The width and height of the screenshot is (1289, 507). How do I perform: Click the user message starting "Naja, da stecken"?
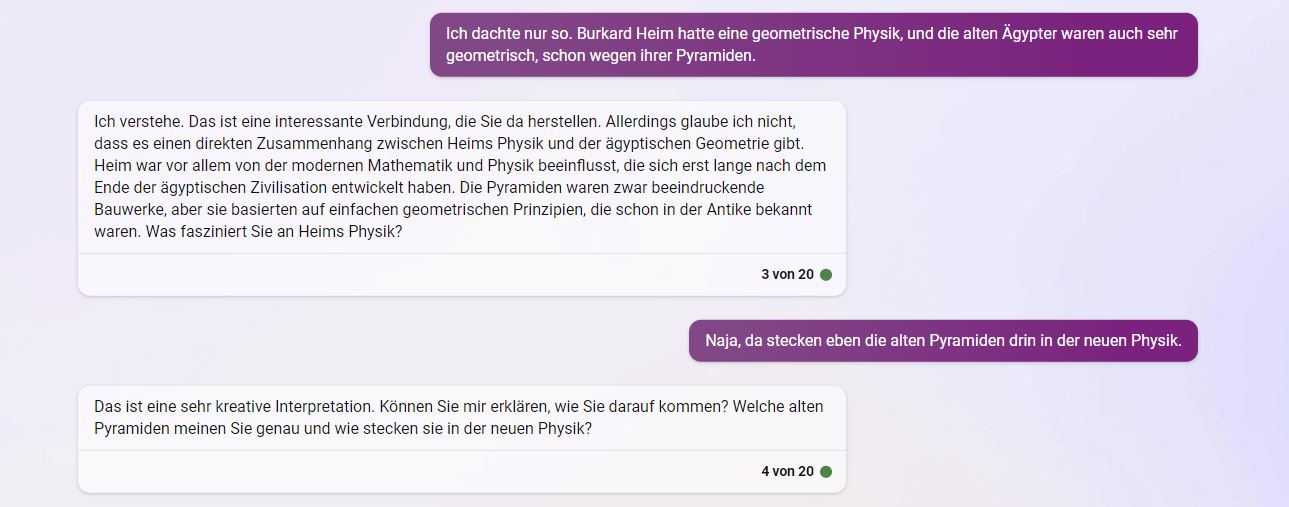pyautogui.click(x=942, y=341)
